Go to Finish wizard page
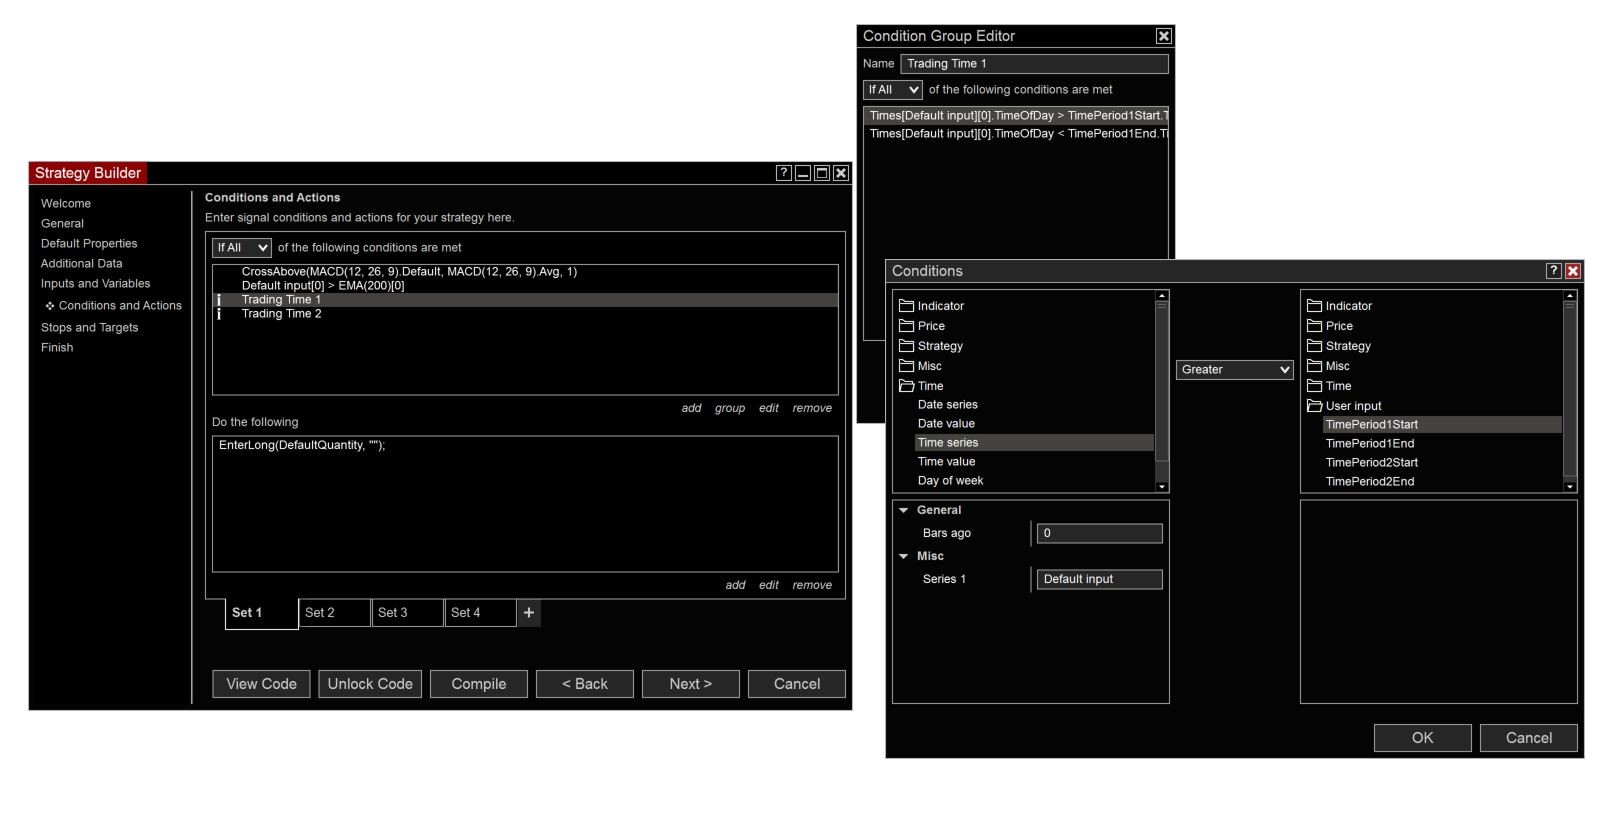Screen dimensions: 1606x814 pos(57,348)
